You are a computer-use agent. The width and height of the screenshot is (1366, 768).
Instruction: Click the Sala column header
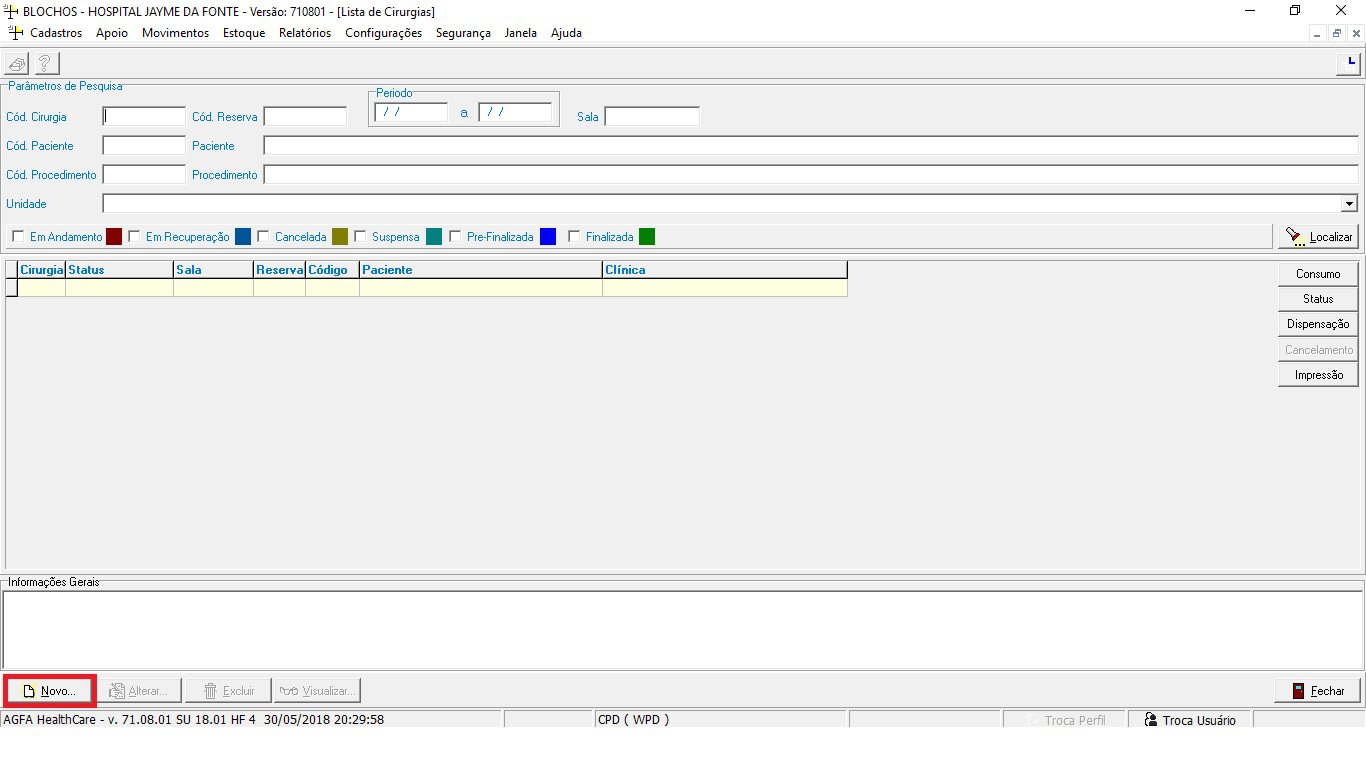[x=214, y=270]
